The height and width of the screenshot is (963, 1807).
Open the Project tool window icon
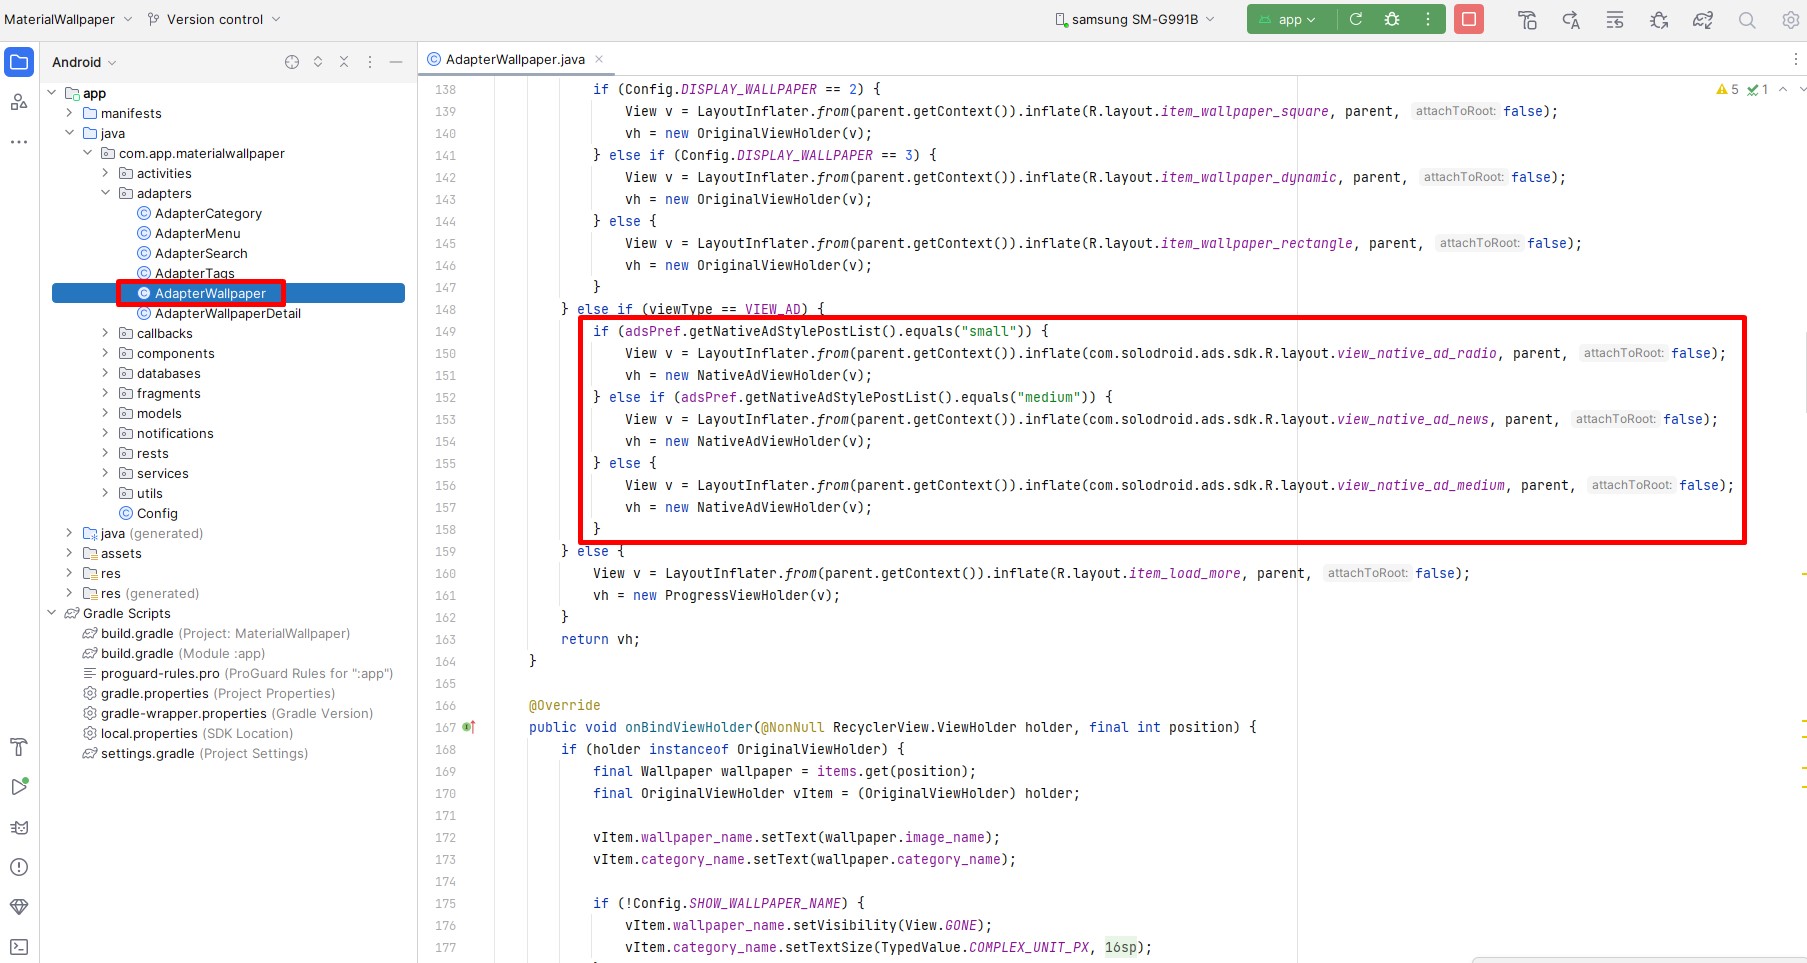tap(19, 62)
